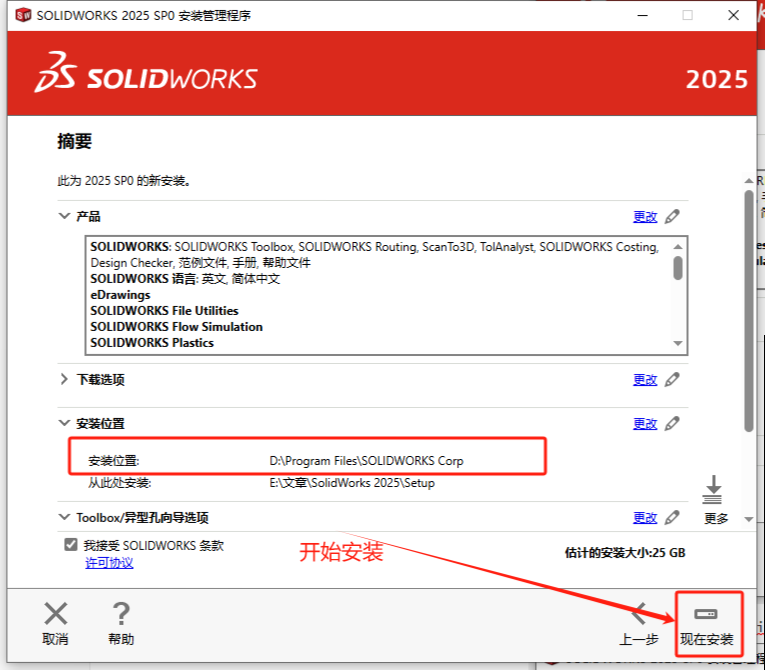The width and height of the screenshot is (765, 670).
Task: Click the product list scrollbar thumb
Action: [678, 268]
